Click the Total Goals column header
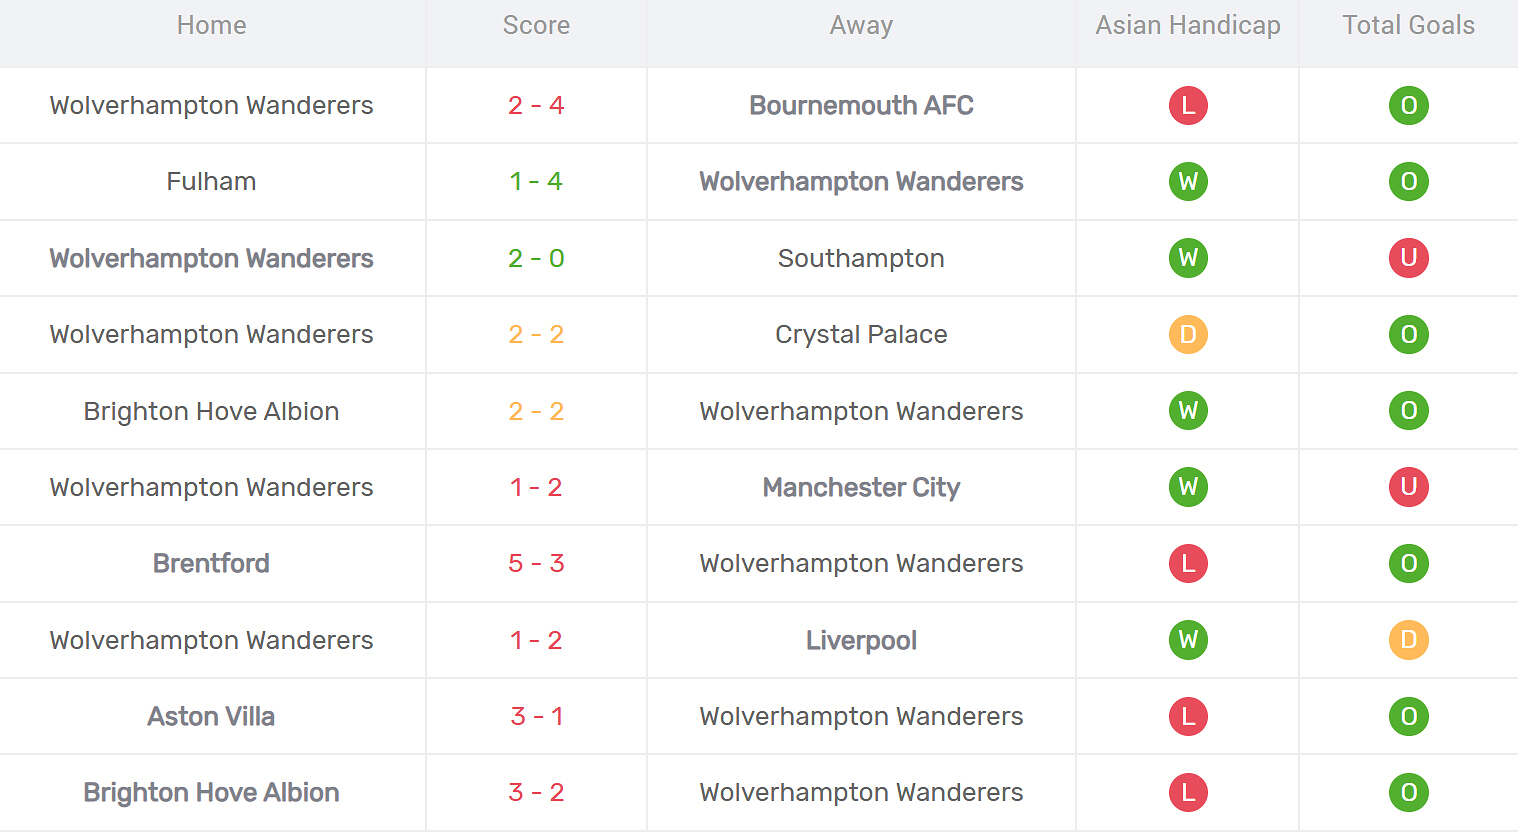 point(1408,25)
